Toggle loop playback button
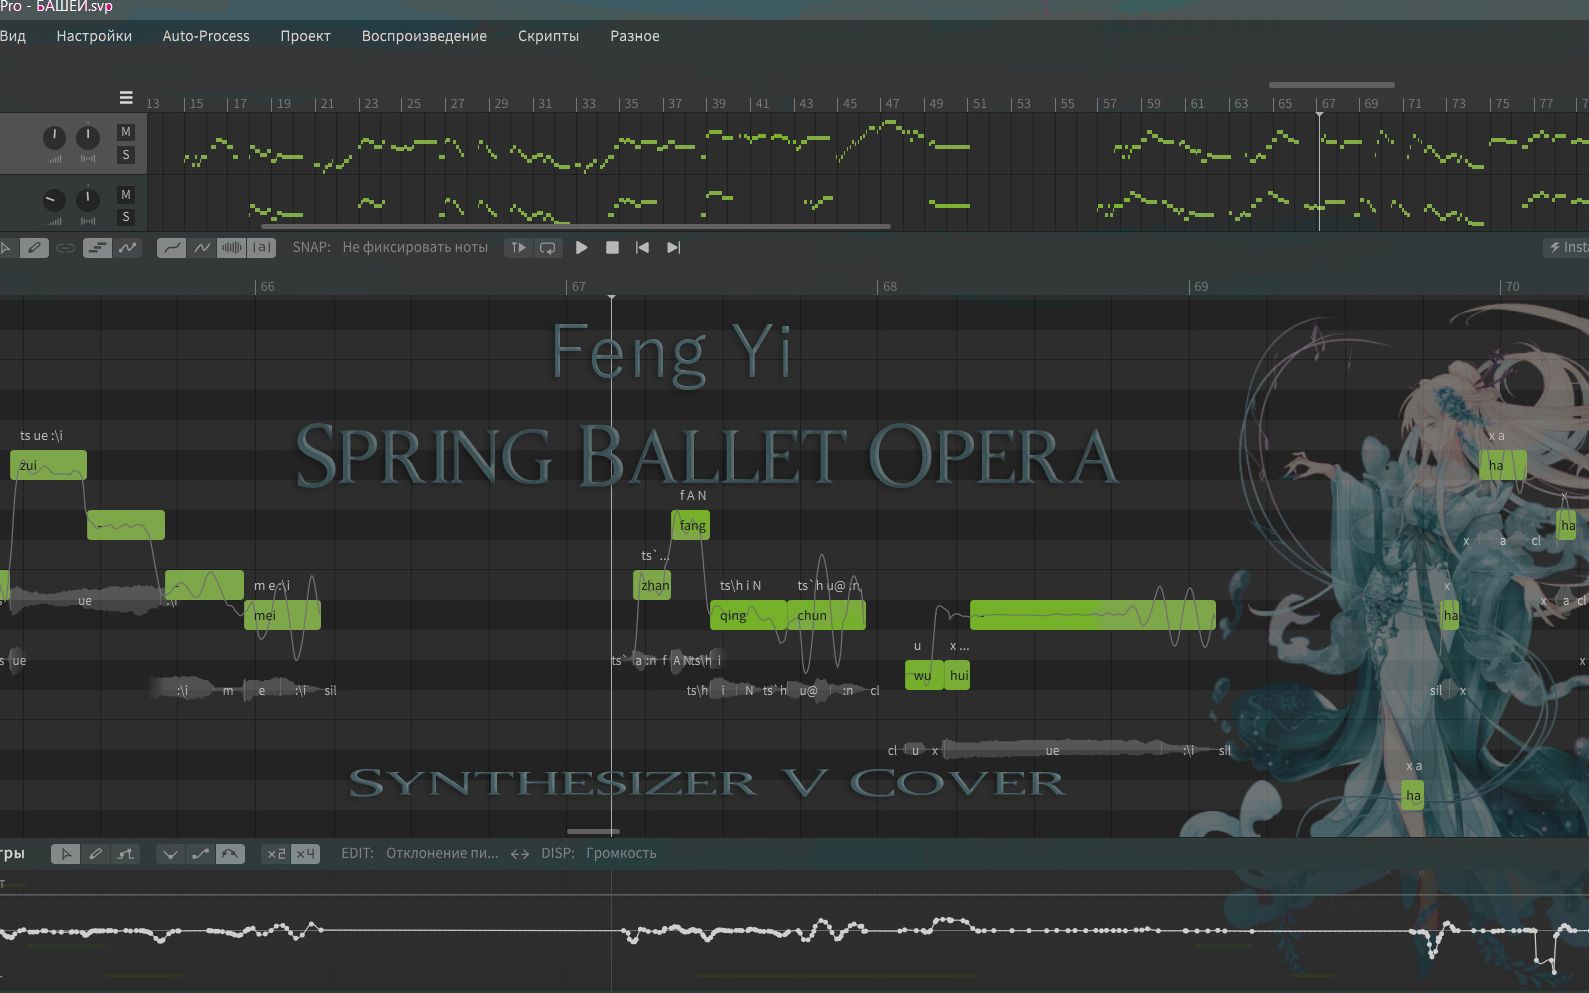Screen dimensions: 1589x993 pos(547,248)
